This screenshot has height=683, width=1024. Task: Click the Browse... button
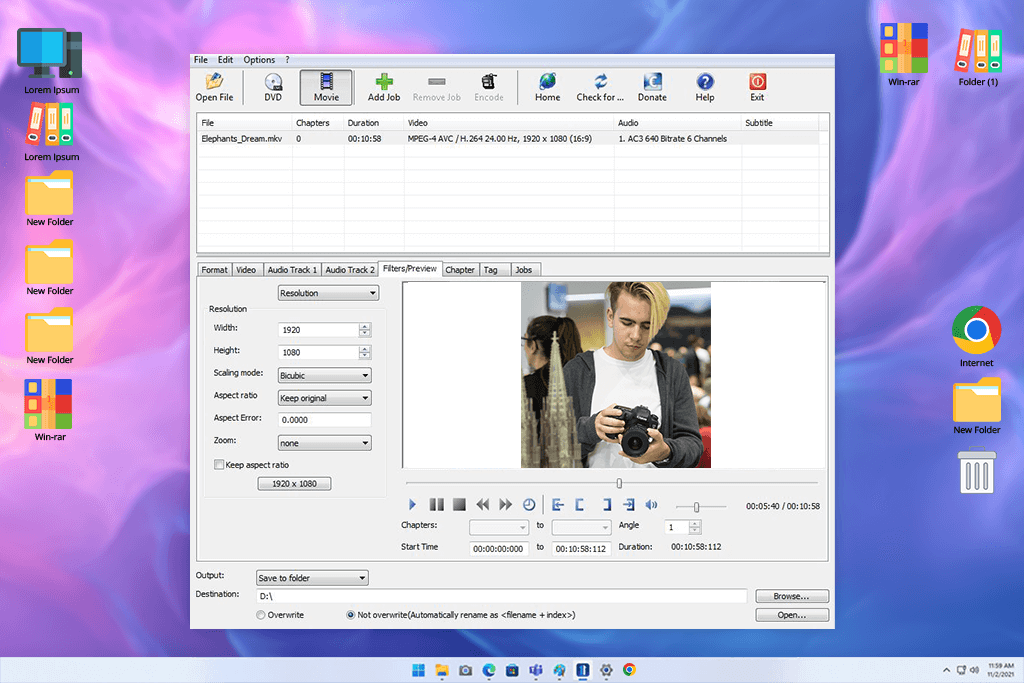(792, 596)
